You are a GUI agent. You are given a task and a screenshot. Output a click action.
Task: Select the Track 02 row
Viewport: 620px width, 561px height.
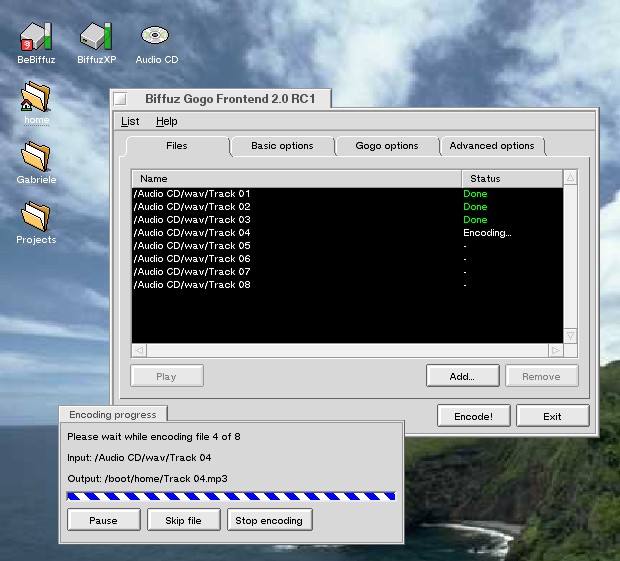[347, 207]
